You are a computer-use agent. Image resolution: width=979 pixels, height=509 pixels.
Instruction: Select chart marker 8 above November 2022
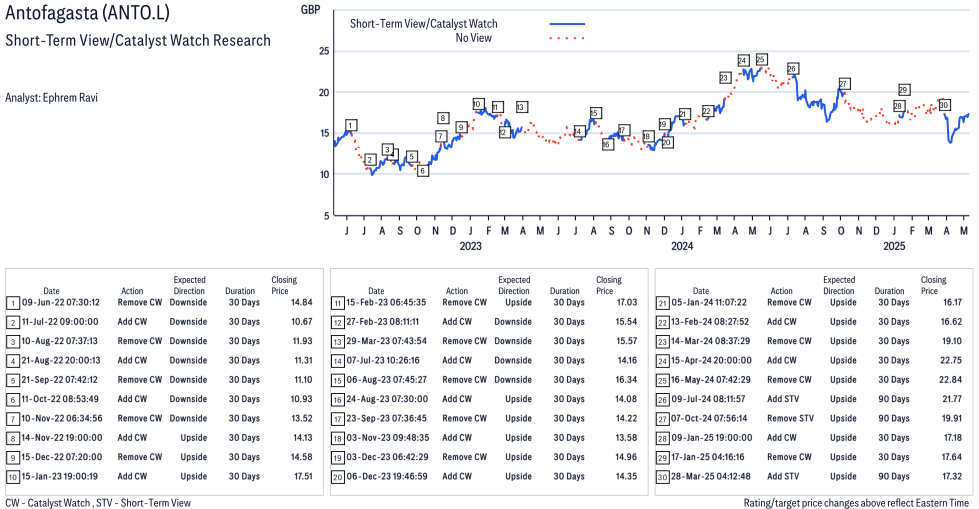(x=443, y=118)
